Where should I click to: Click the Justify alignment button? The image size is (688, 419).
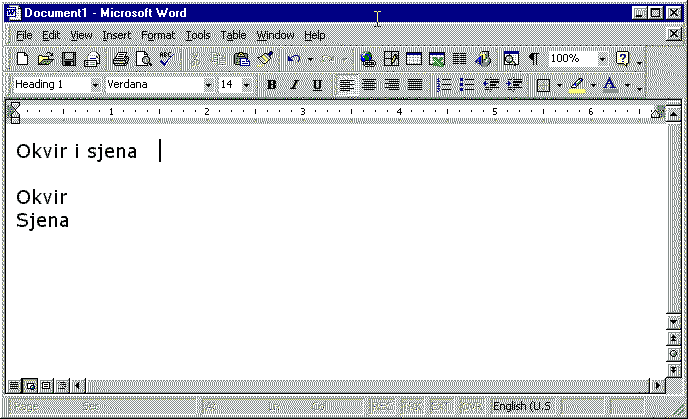tap(414, 85)
